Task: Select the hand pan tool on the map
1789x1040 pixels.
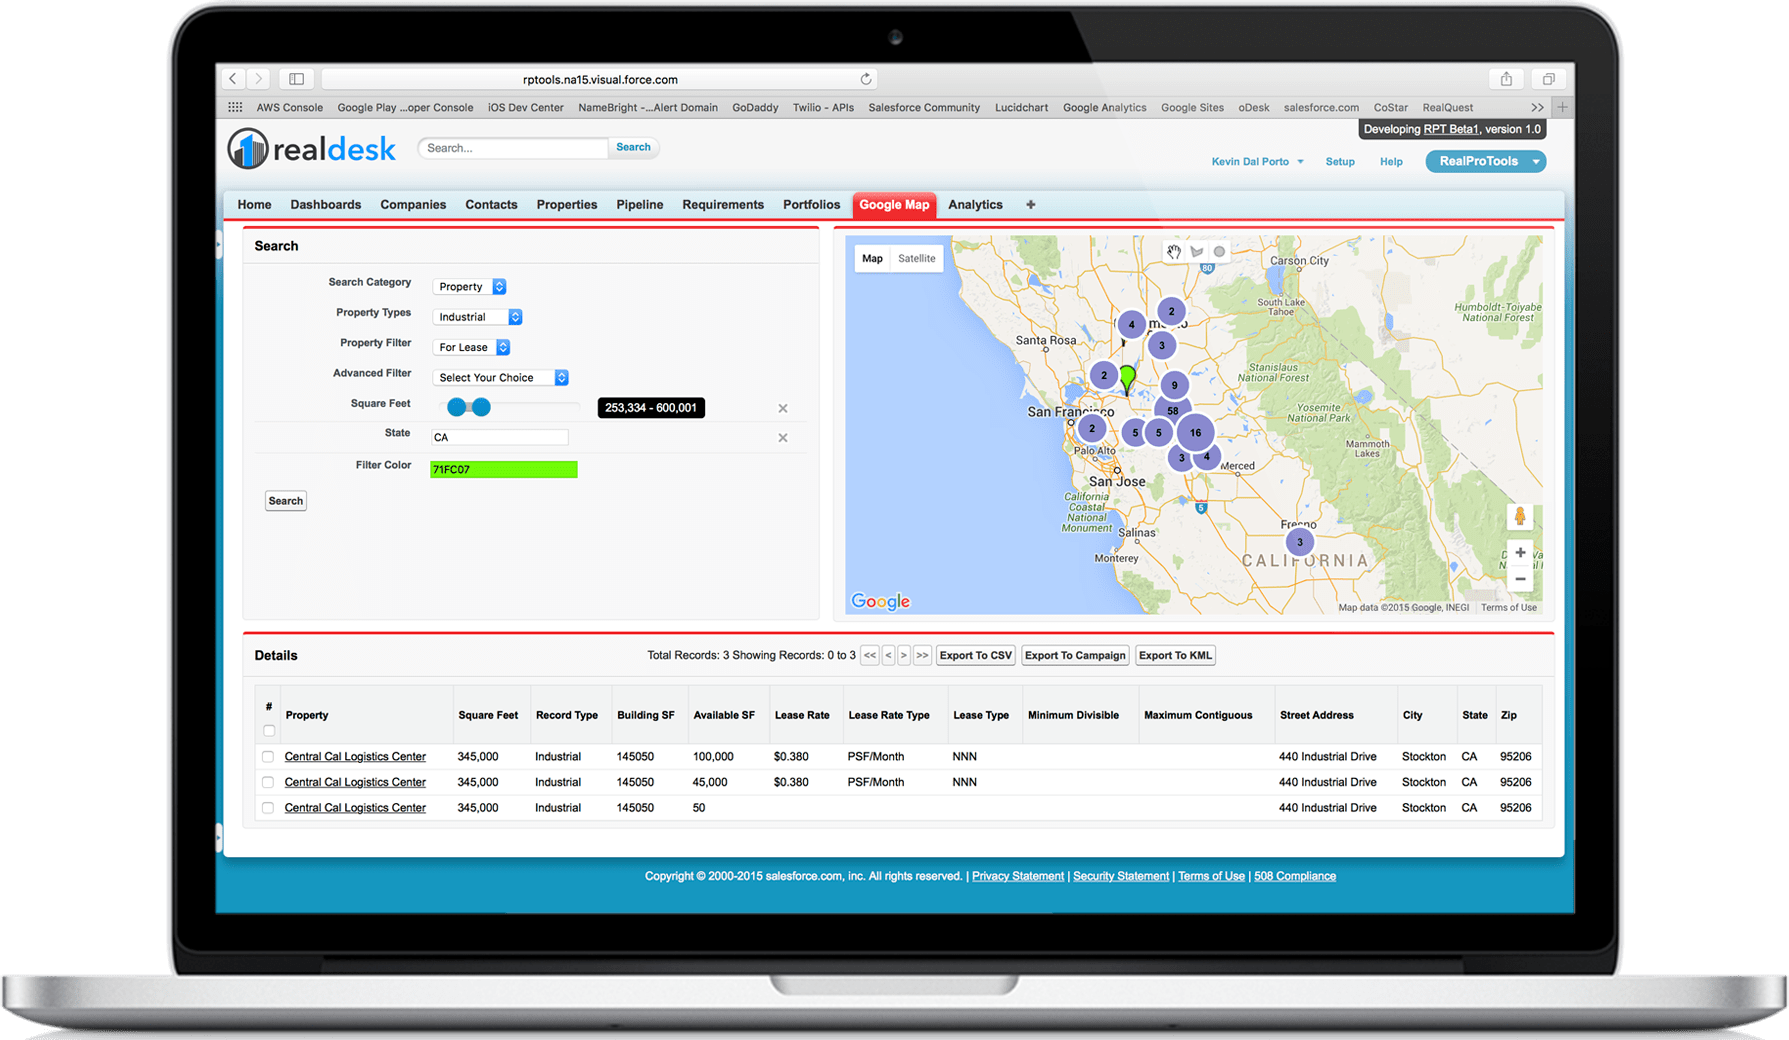Action: (1173, 251)
